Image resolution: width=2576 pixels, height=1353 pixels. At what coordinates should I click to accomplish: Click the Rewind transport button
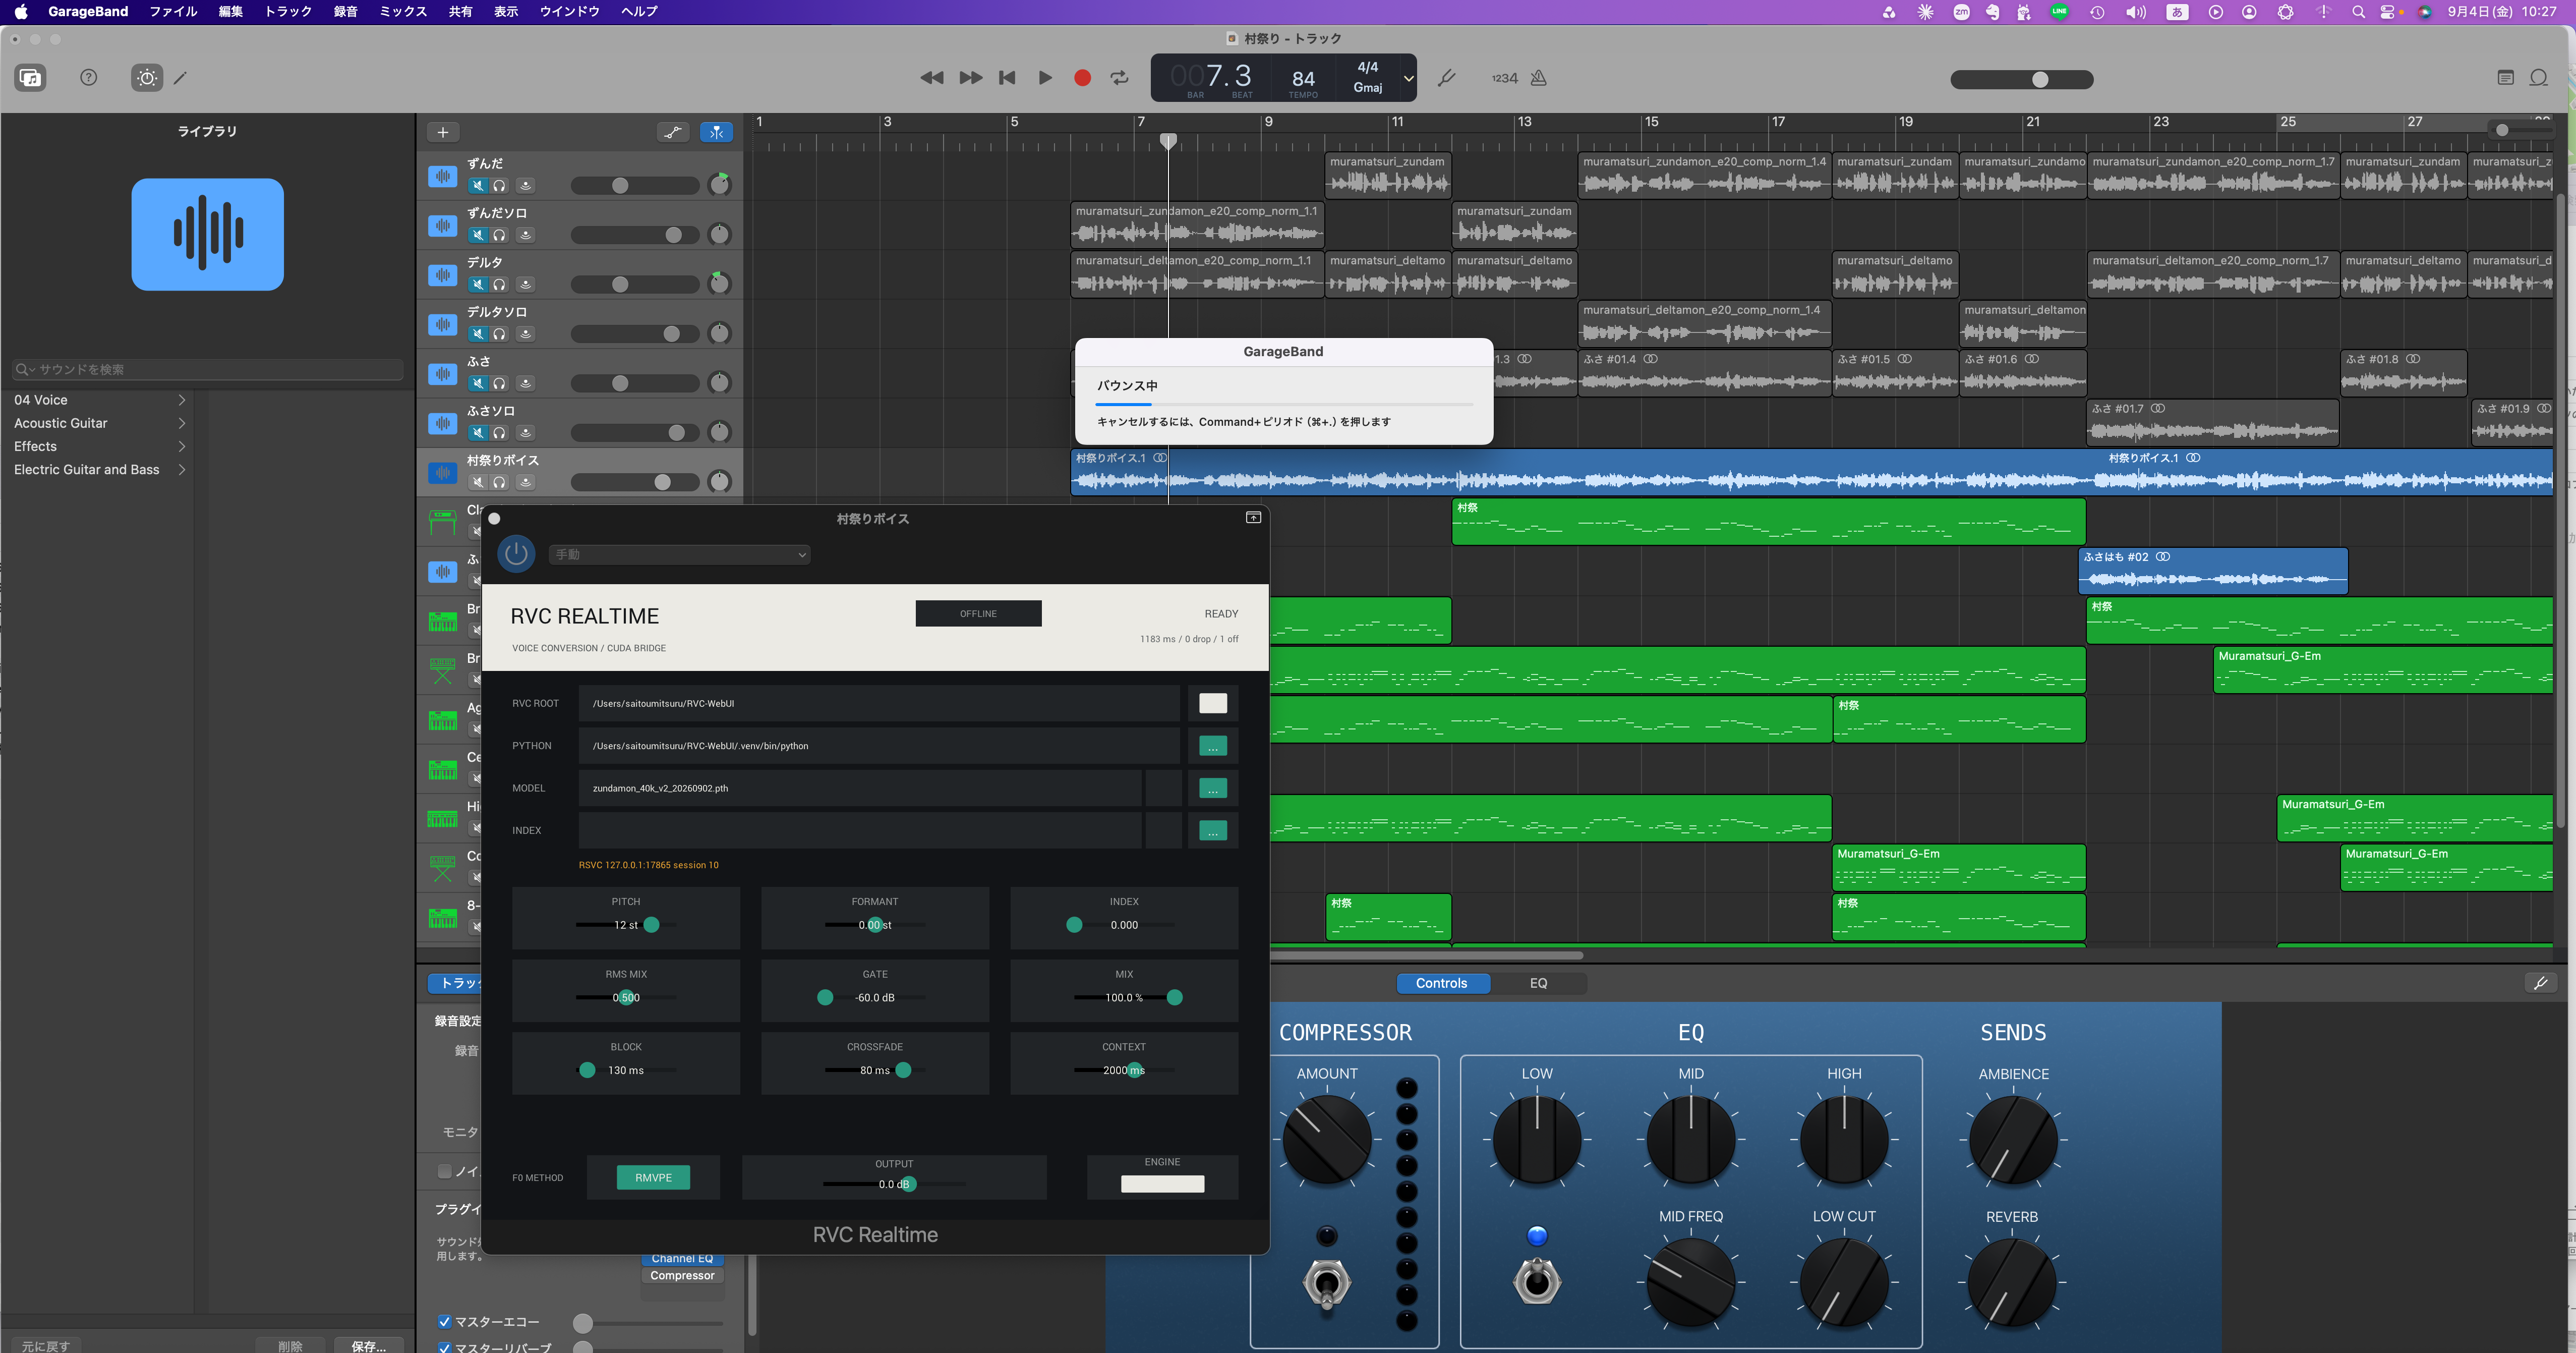[x=931, y=78]
